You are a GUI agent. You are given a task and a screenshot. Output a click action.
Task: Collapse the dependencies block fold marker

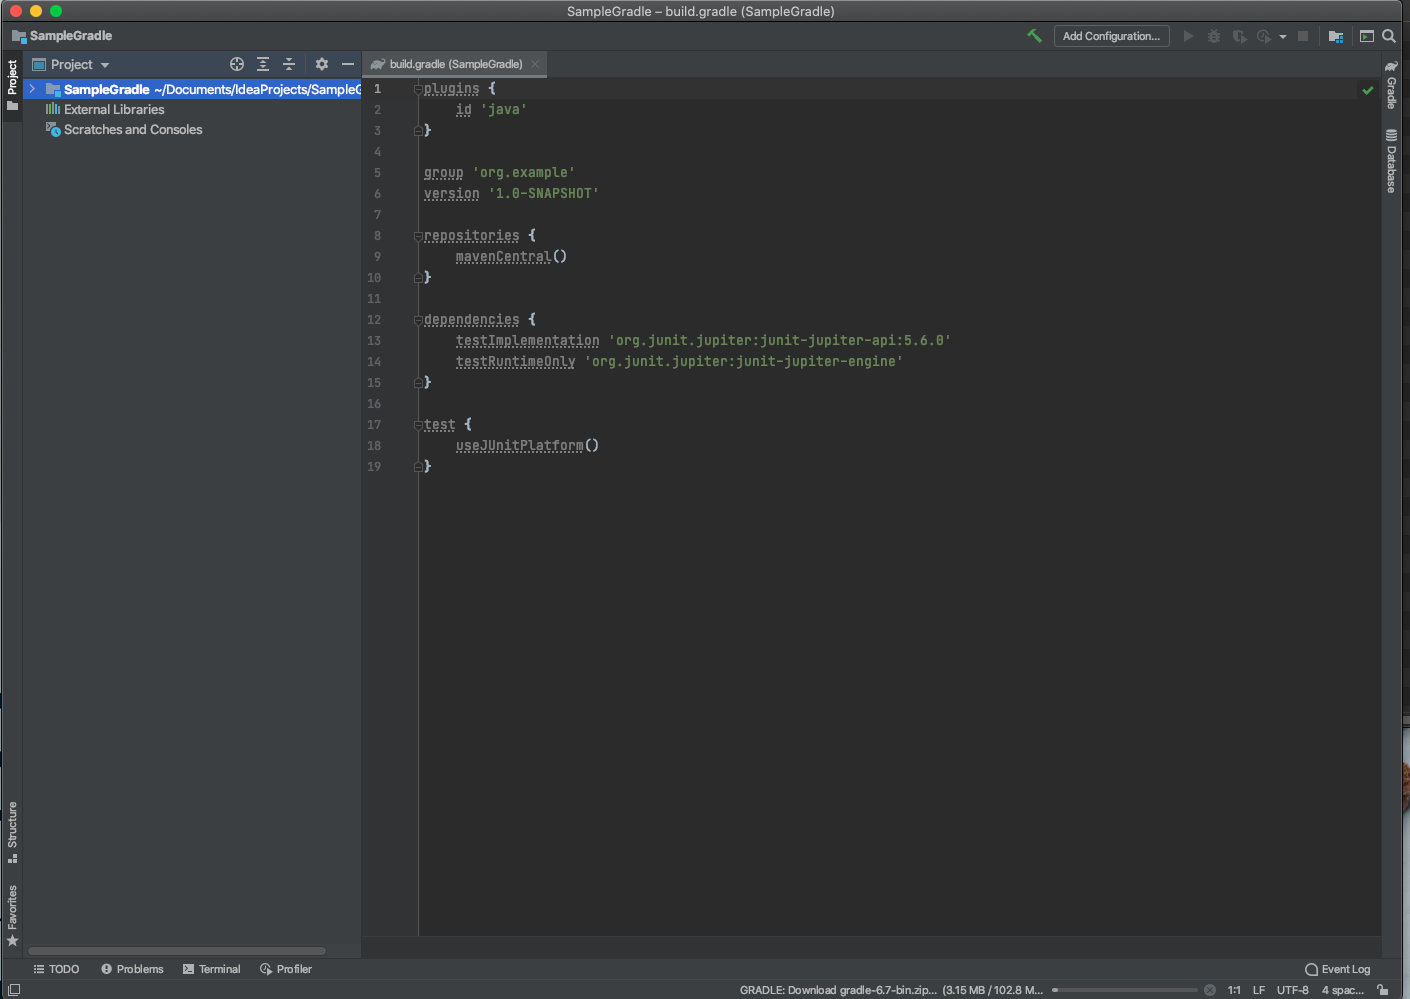[418, 320]
